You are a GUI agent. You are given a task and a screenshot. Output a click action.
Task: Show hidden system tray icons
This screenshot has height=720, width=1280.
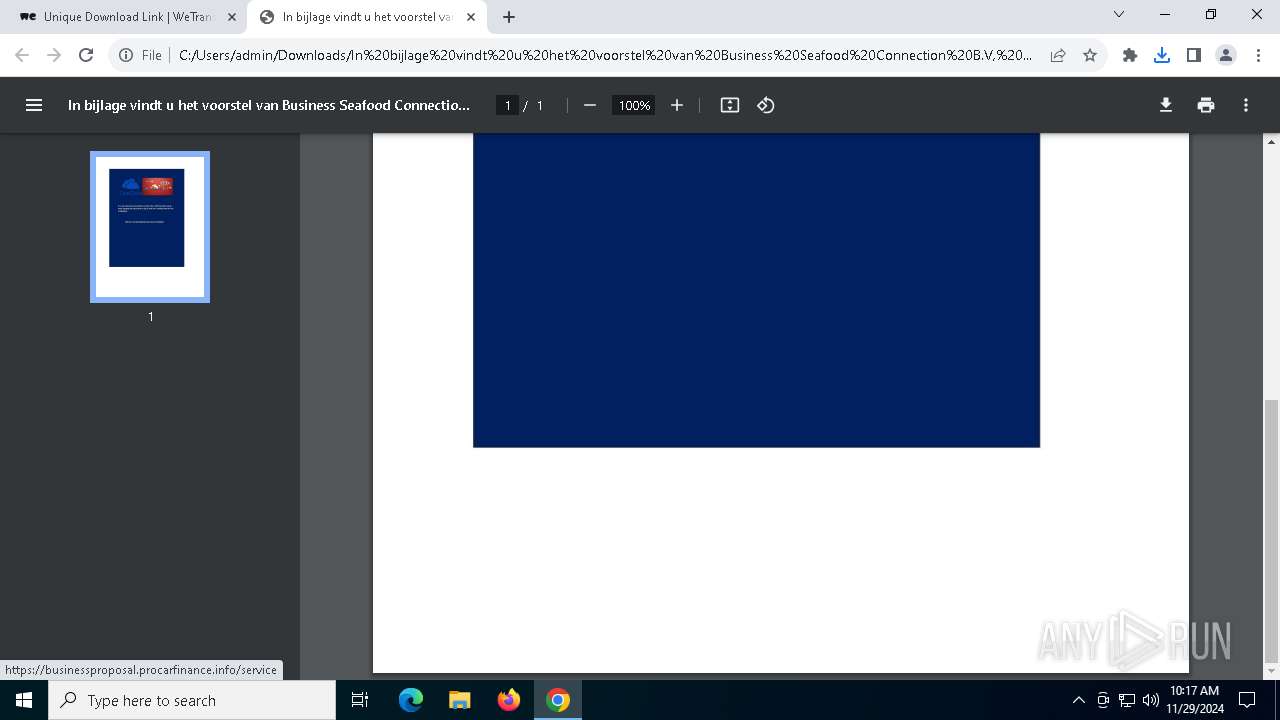click(x=1078, y=700)
